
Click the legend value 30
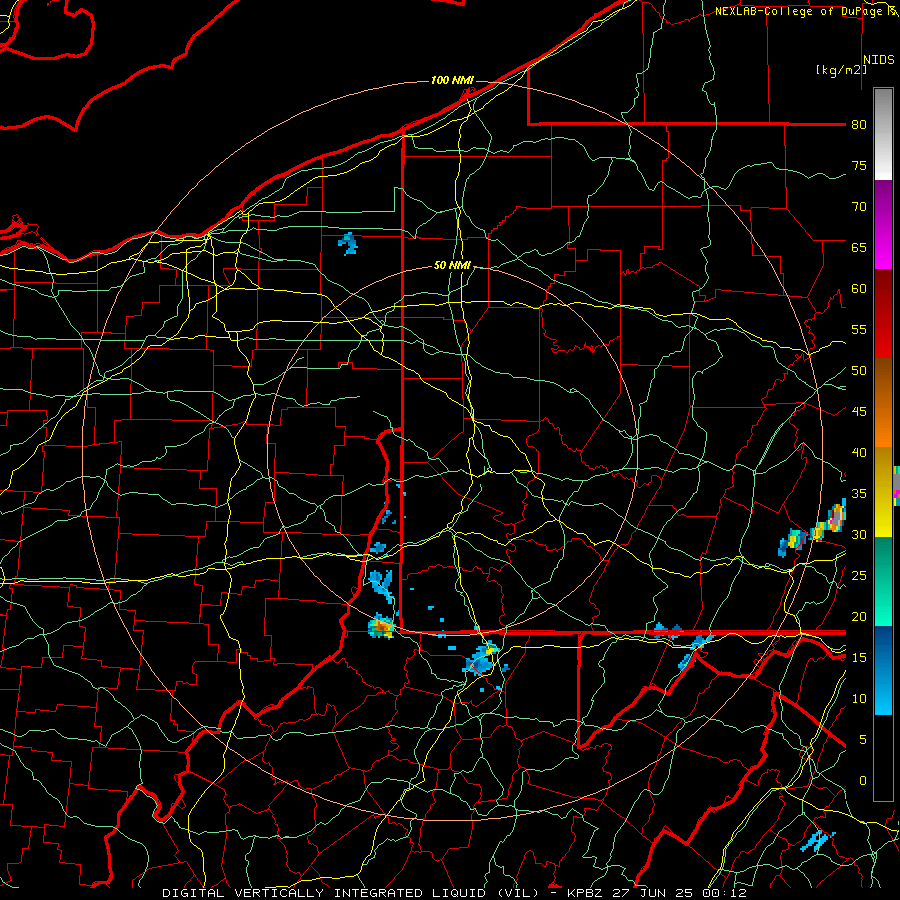coord(859,534)
